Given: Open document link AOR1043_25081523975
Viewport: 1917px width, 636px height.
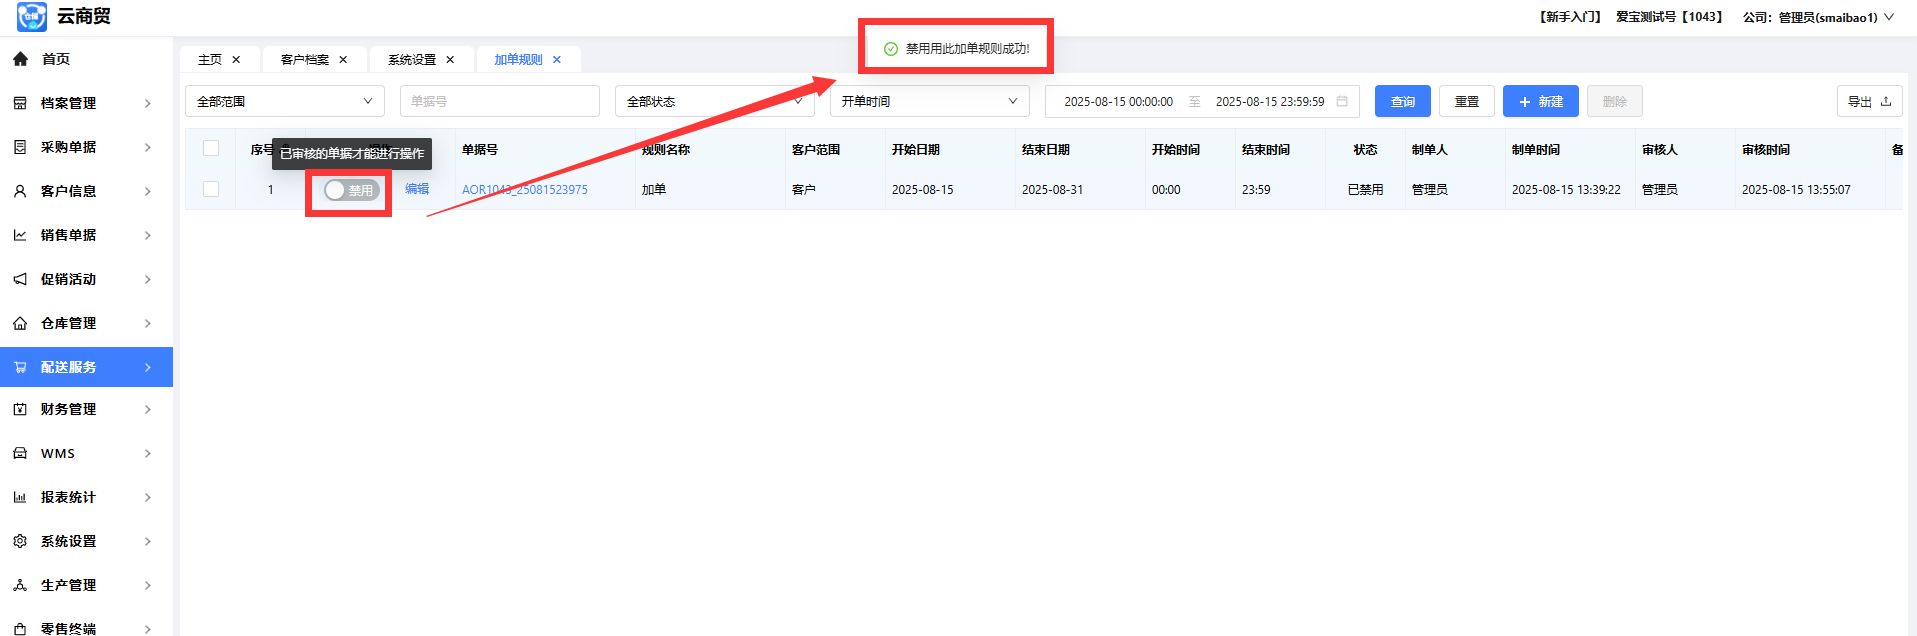Looking at the screenshot, I should point(524,190).
